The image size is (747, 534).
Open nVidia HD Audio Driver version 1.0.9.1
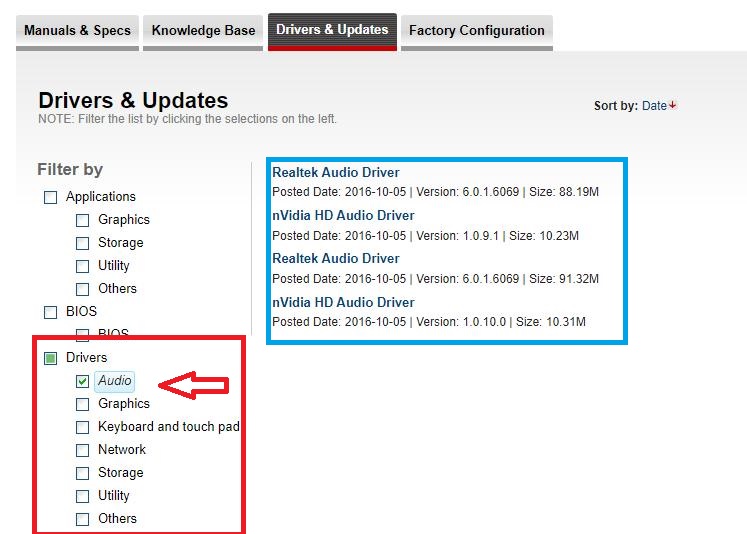click(343, 215)
